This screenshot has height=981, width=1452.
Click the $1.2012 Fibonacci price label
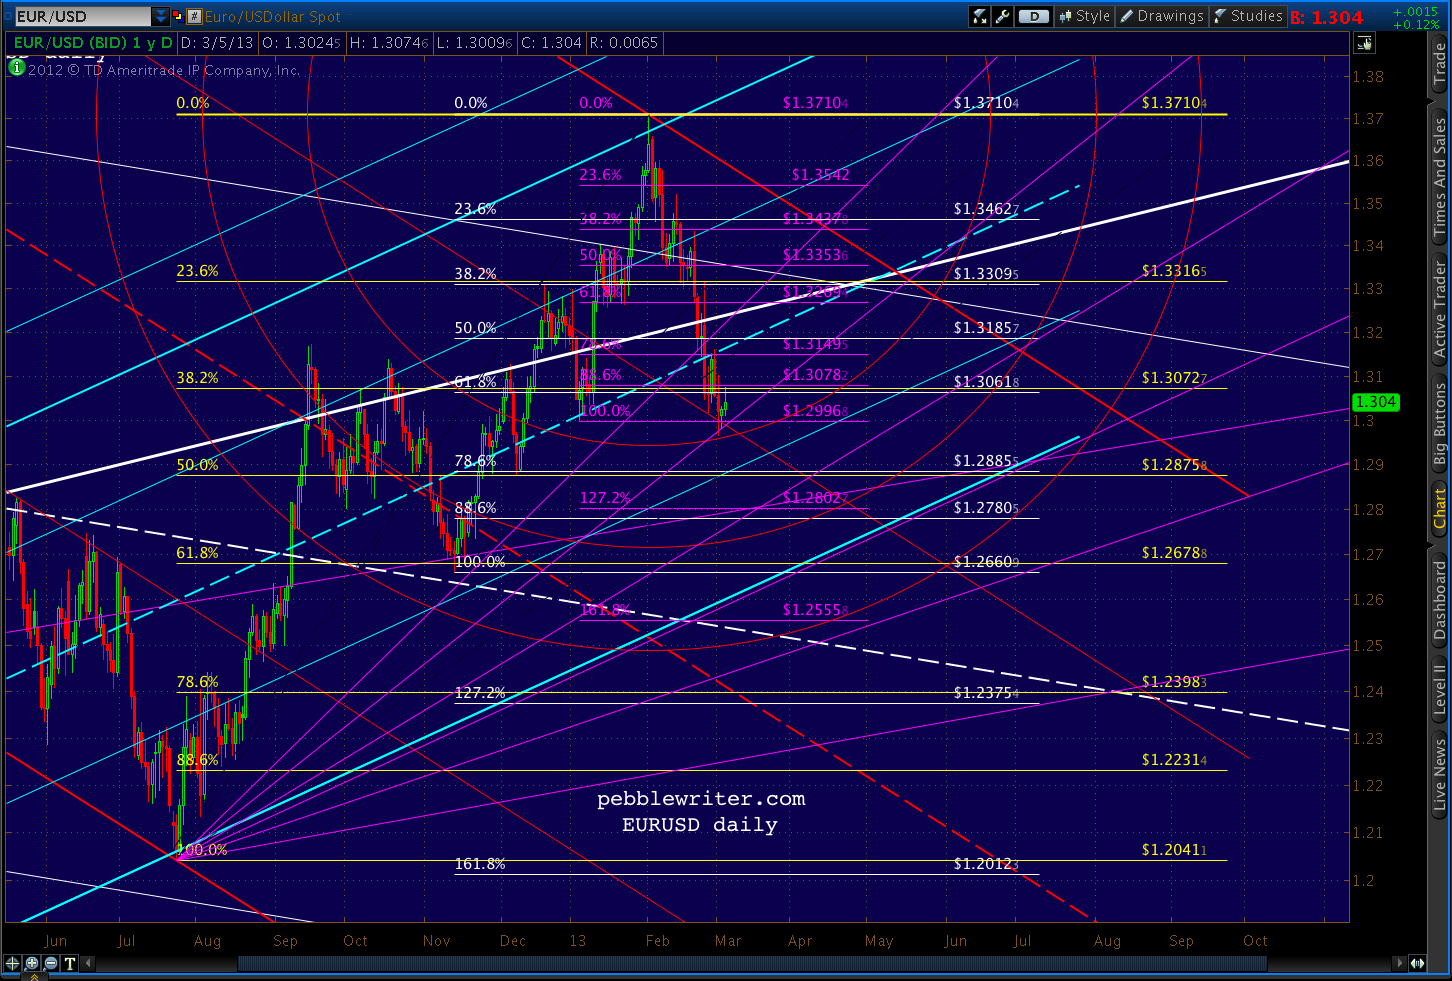pos(986,864)
